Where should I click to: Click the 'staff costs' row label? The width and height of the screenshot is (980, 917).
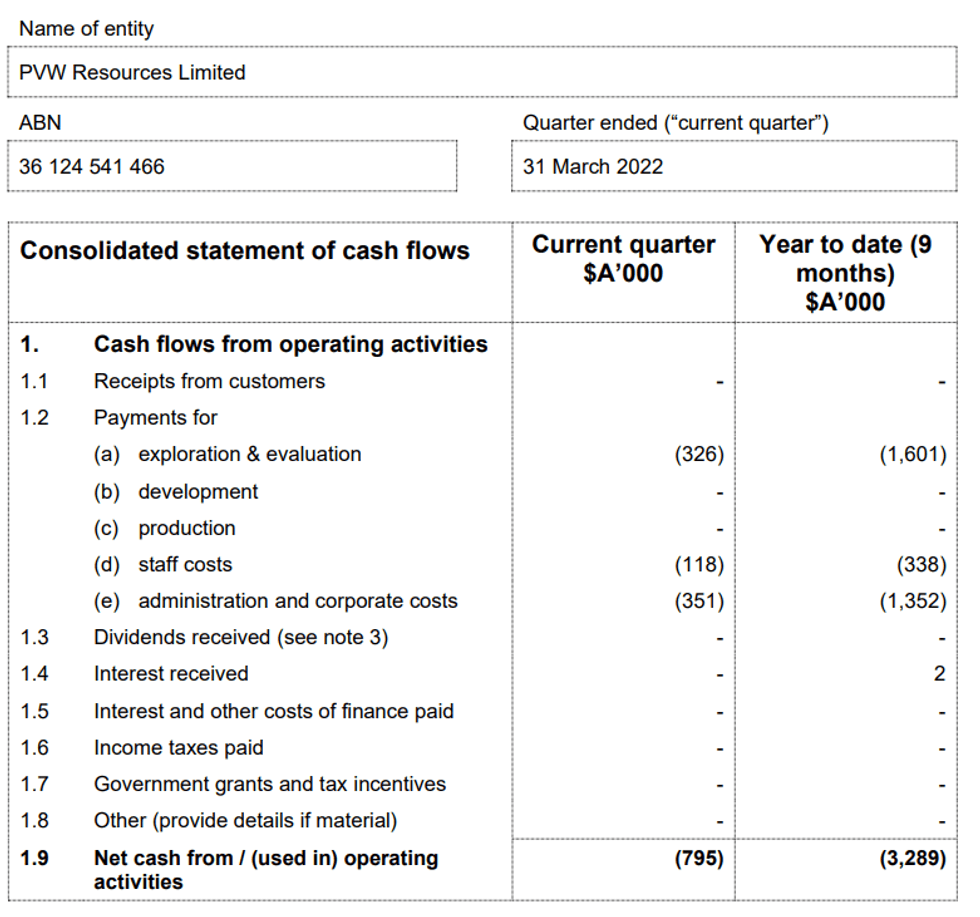click(x=185, y=564)
